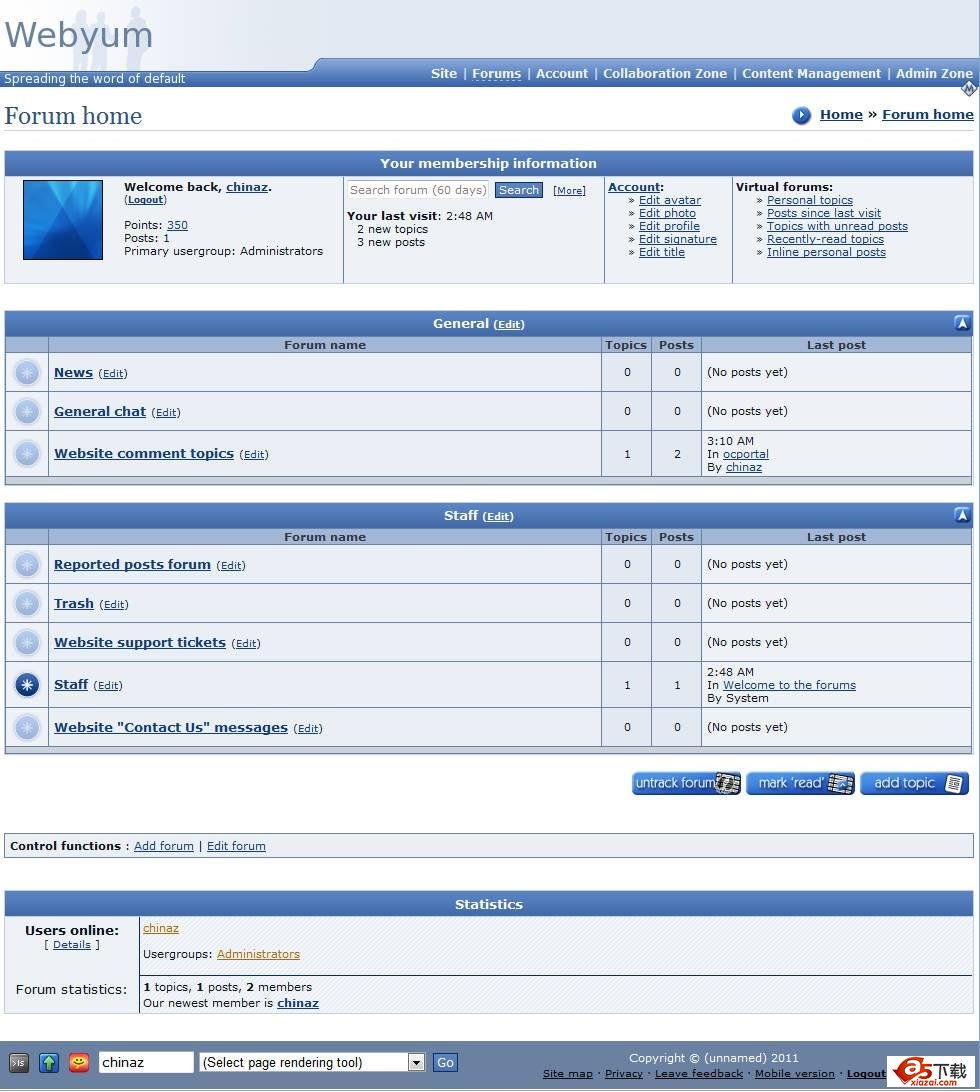This screenshot has height=1092, width=980.
Task: Click the chinaz blue avatar image
Action: tap(63, 220)
